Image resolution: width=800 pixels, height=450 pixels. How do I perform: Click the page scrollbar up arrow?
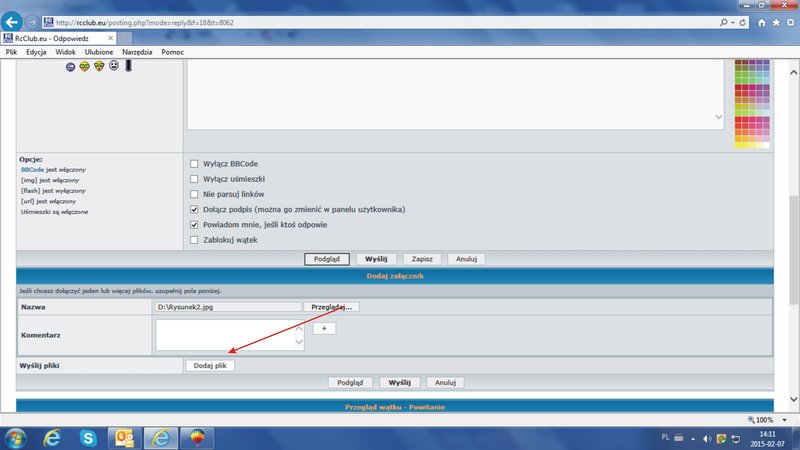(793, 72)
